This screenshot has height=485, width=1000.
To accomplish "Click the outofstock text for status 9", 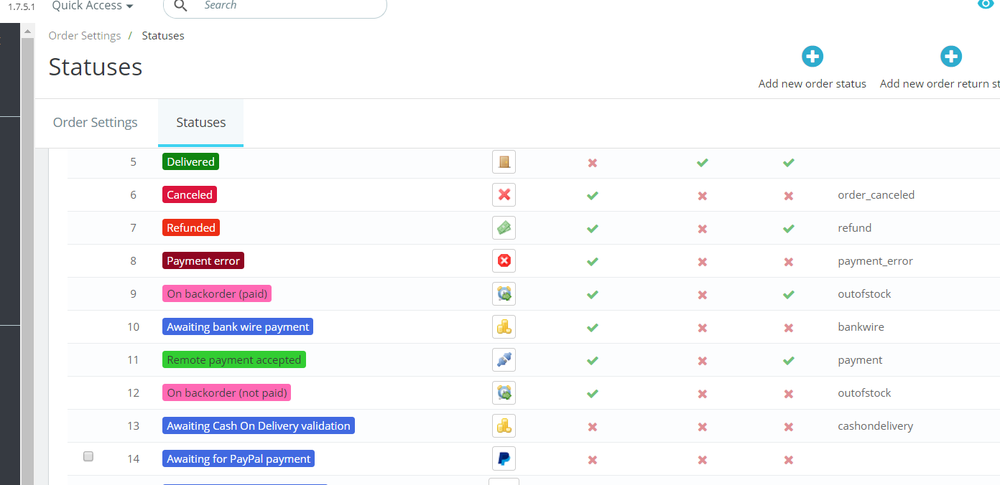I will 864,294.
